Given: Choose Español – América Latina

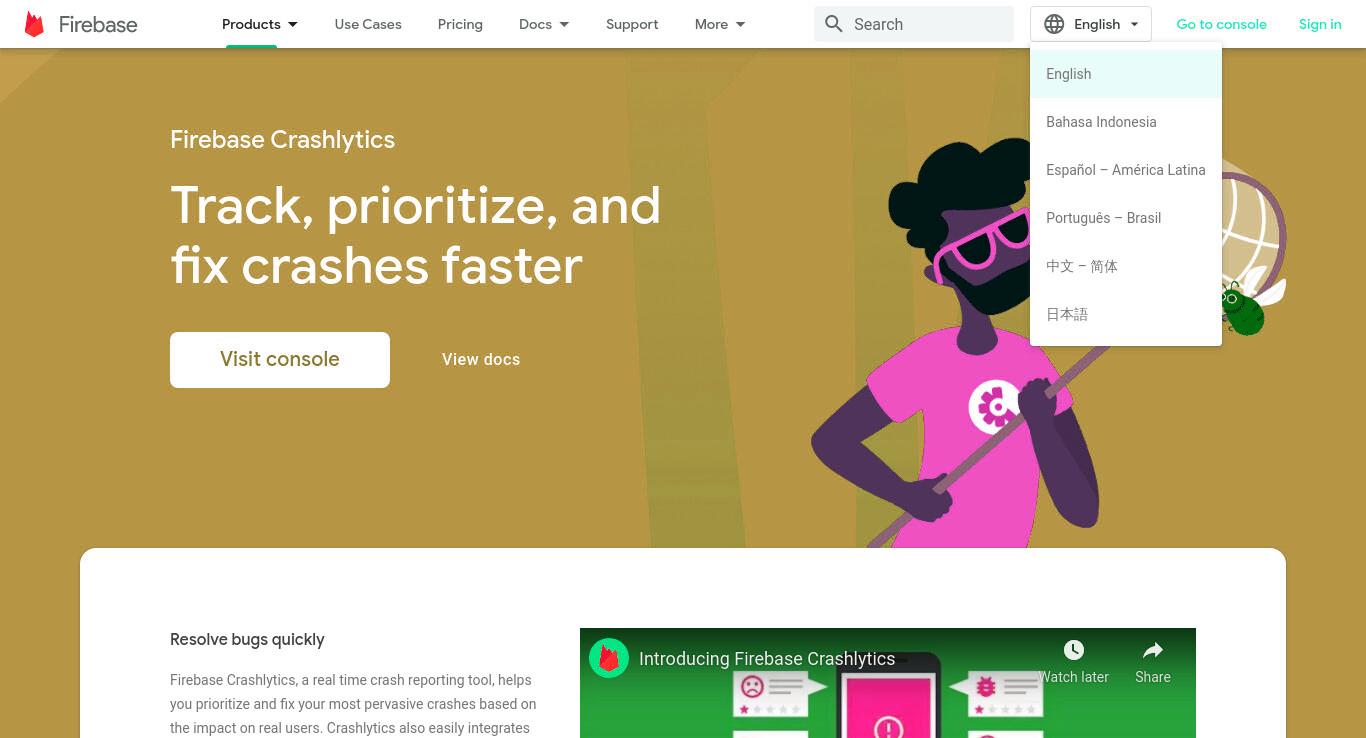Looking at the screenshot, I should (x=1126, y=170).
